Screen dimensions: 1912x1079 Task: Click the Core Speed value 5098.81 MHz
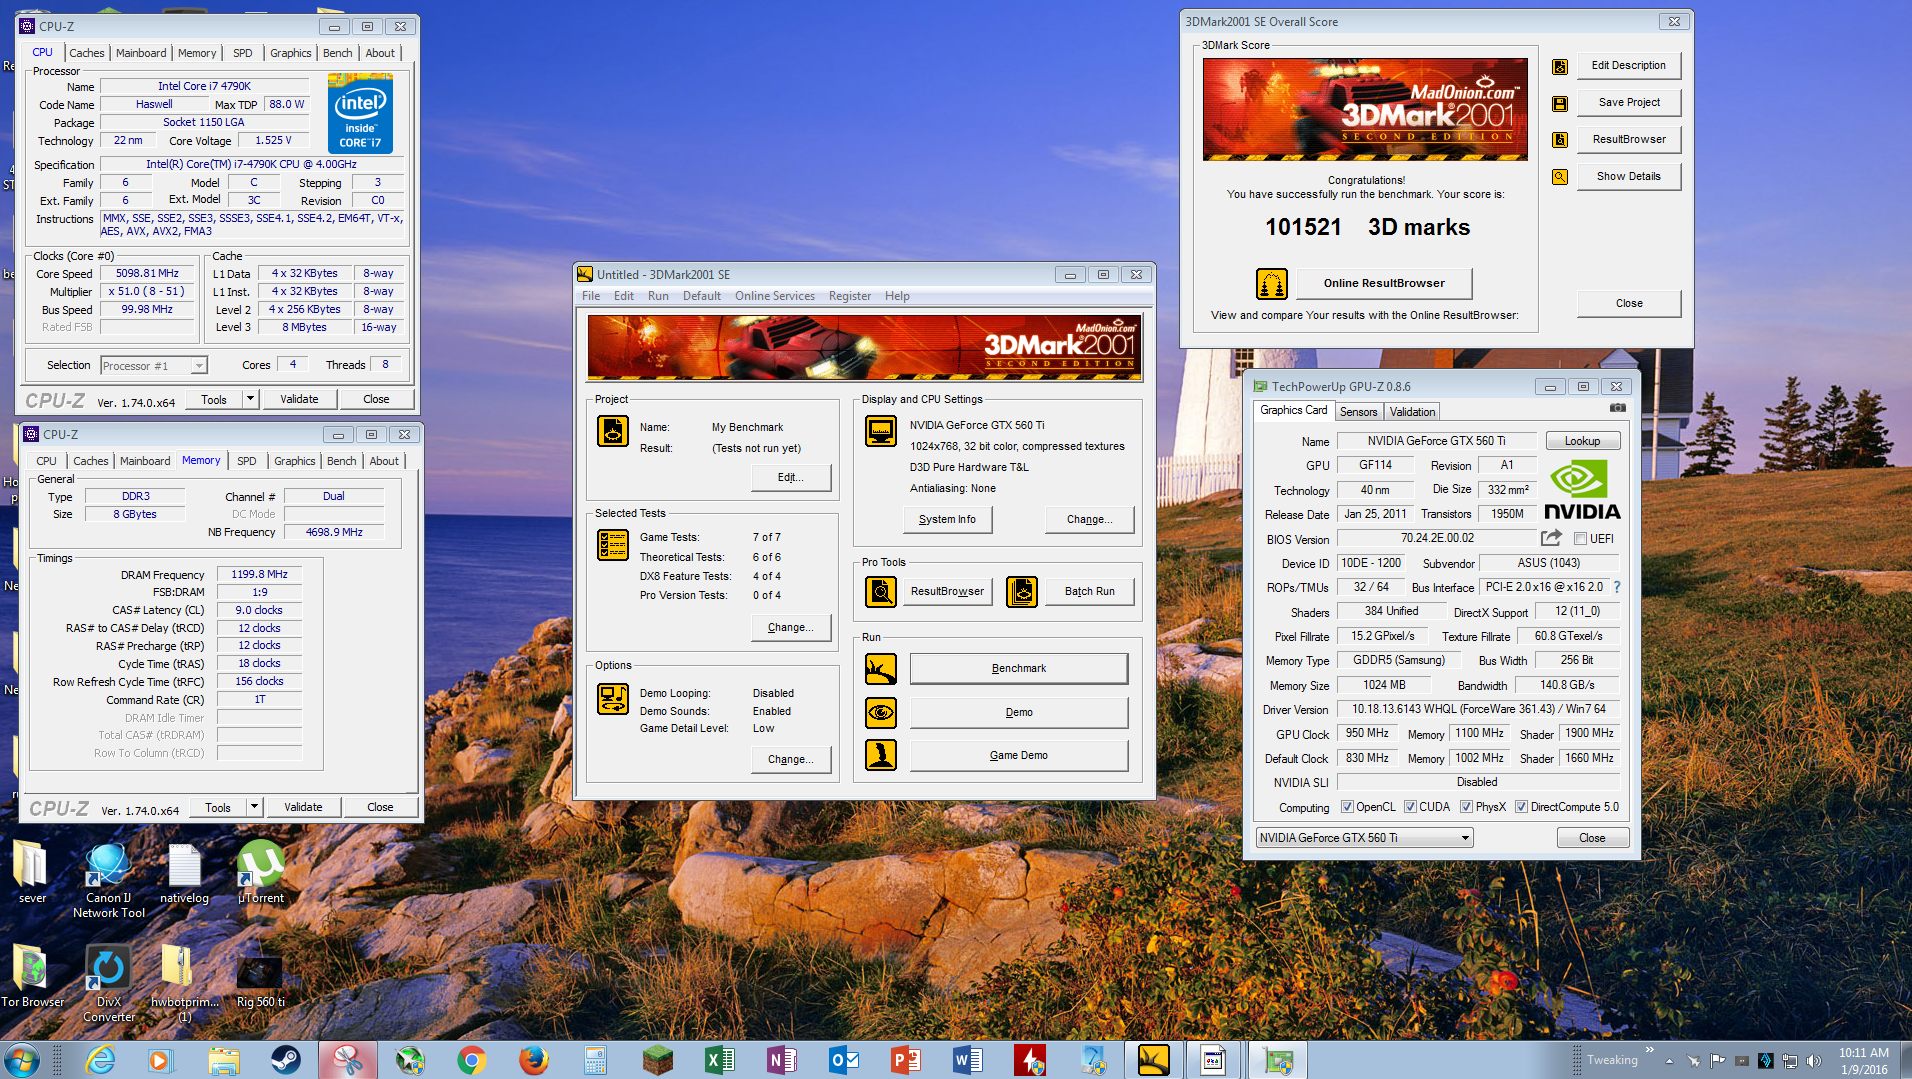coord(147,274)
